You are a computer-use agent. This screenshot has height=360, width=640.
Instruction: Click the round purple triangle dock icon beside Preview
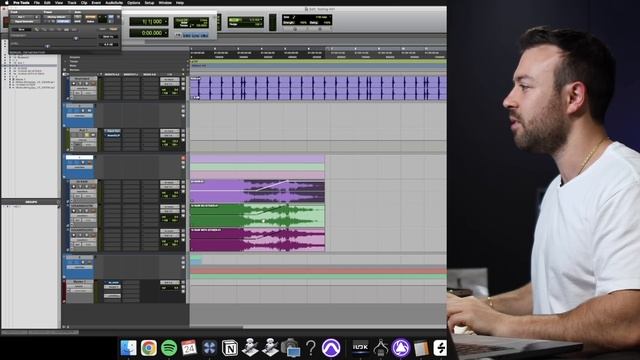(401, 348)
